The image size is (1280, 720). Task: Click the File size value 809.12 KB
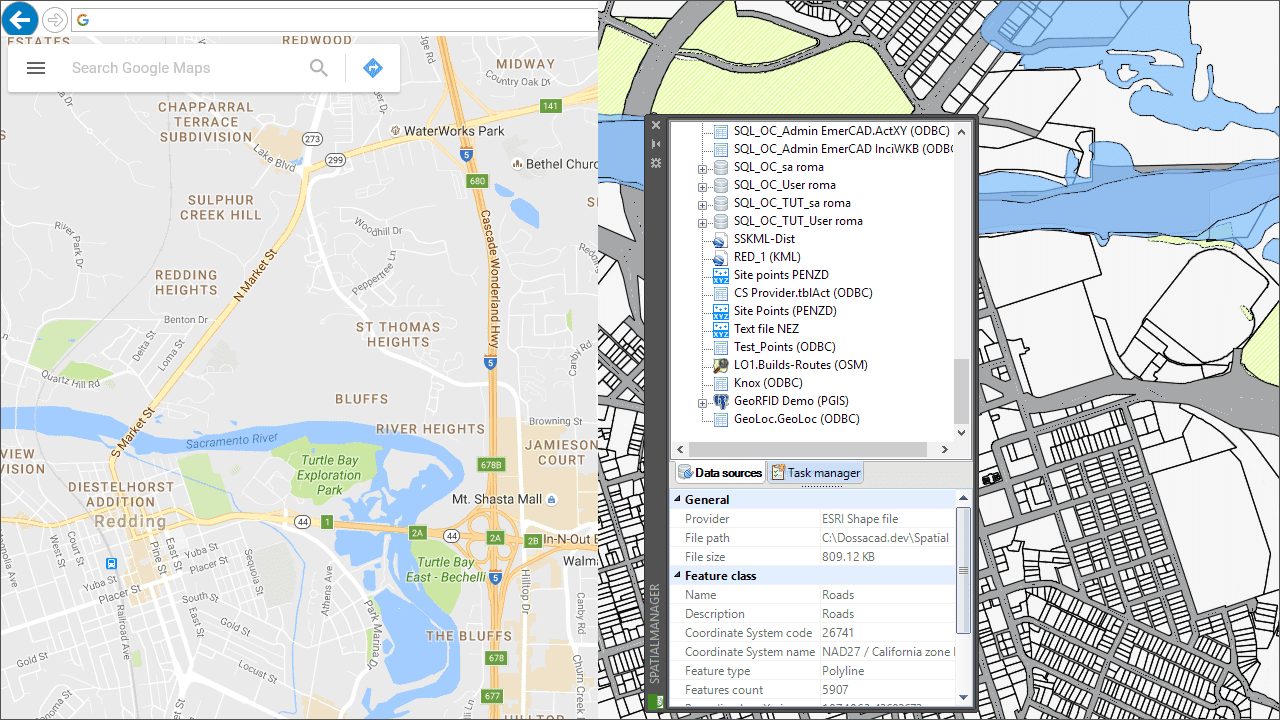(848, 557)
